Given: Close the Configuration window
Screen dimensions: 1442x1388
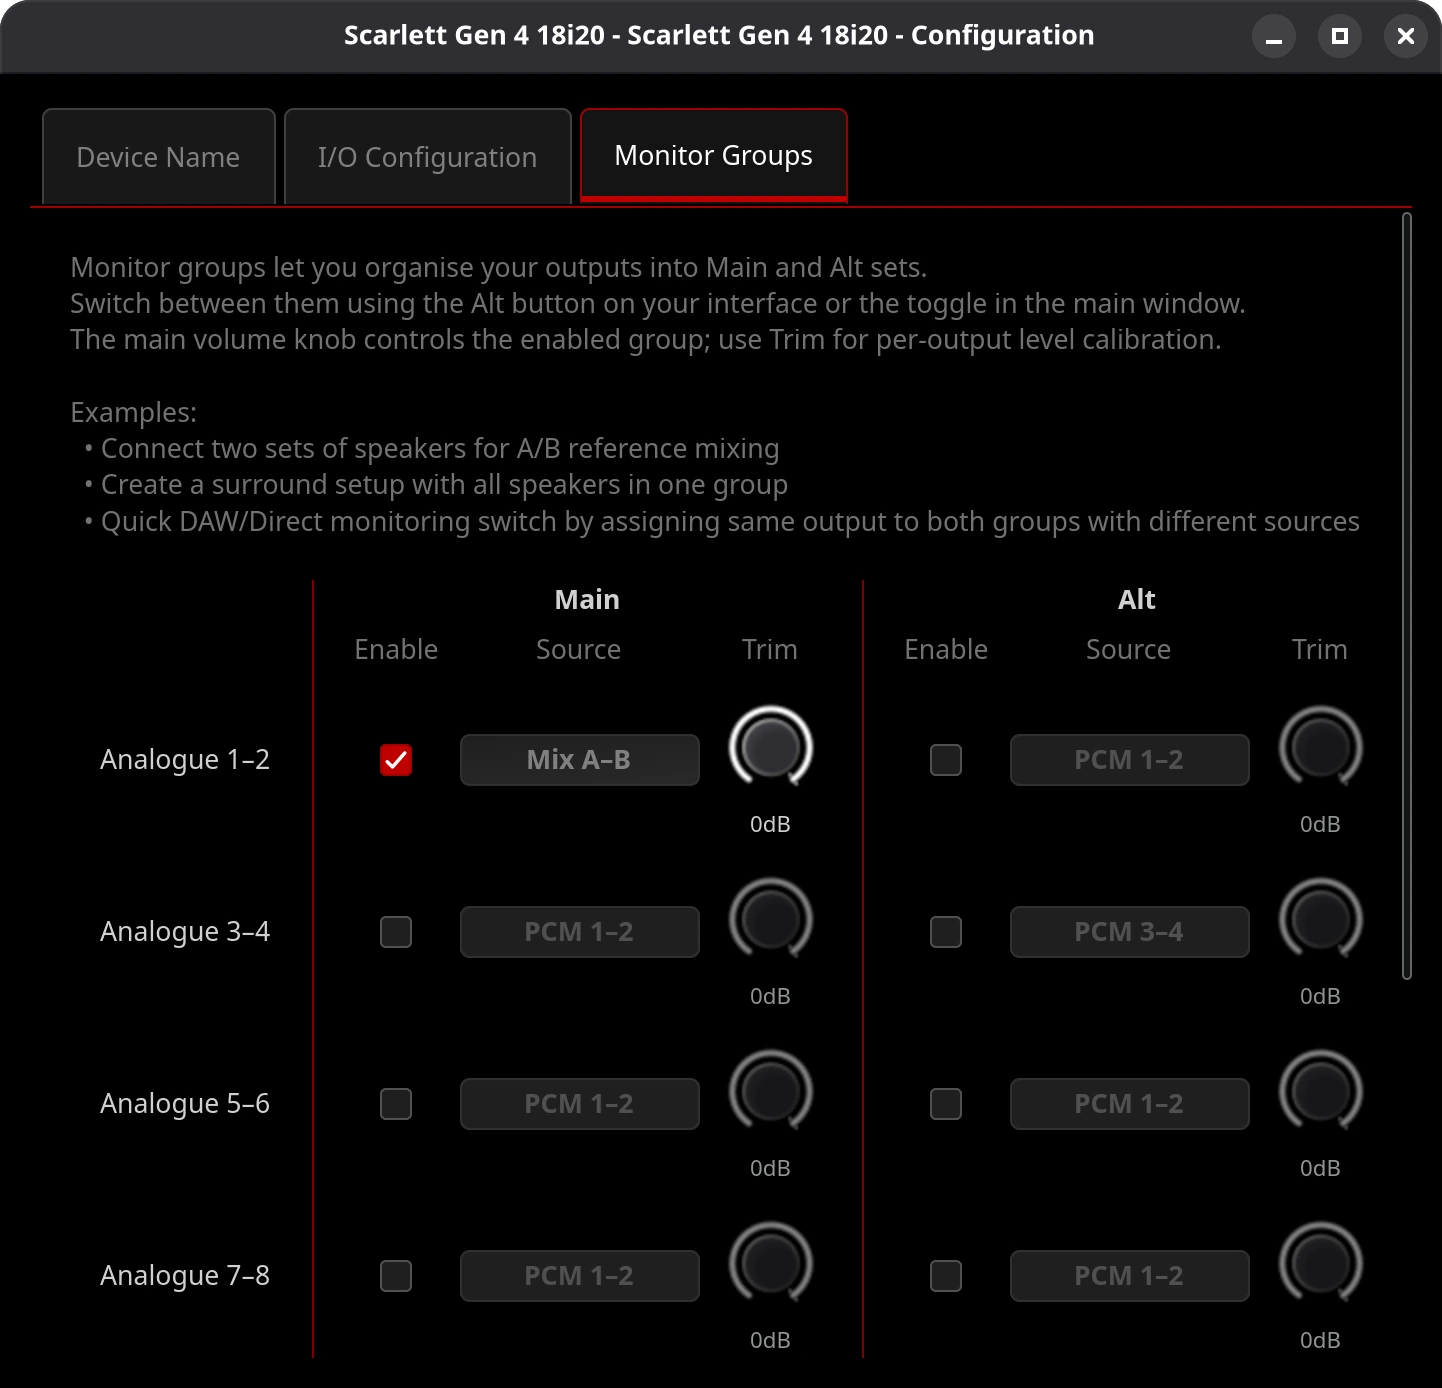Looking at the screenshot, I should [x=1406, y=37].
